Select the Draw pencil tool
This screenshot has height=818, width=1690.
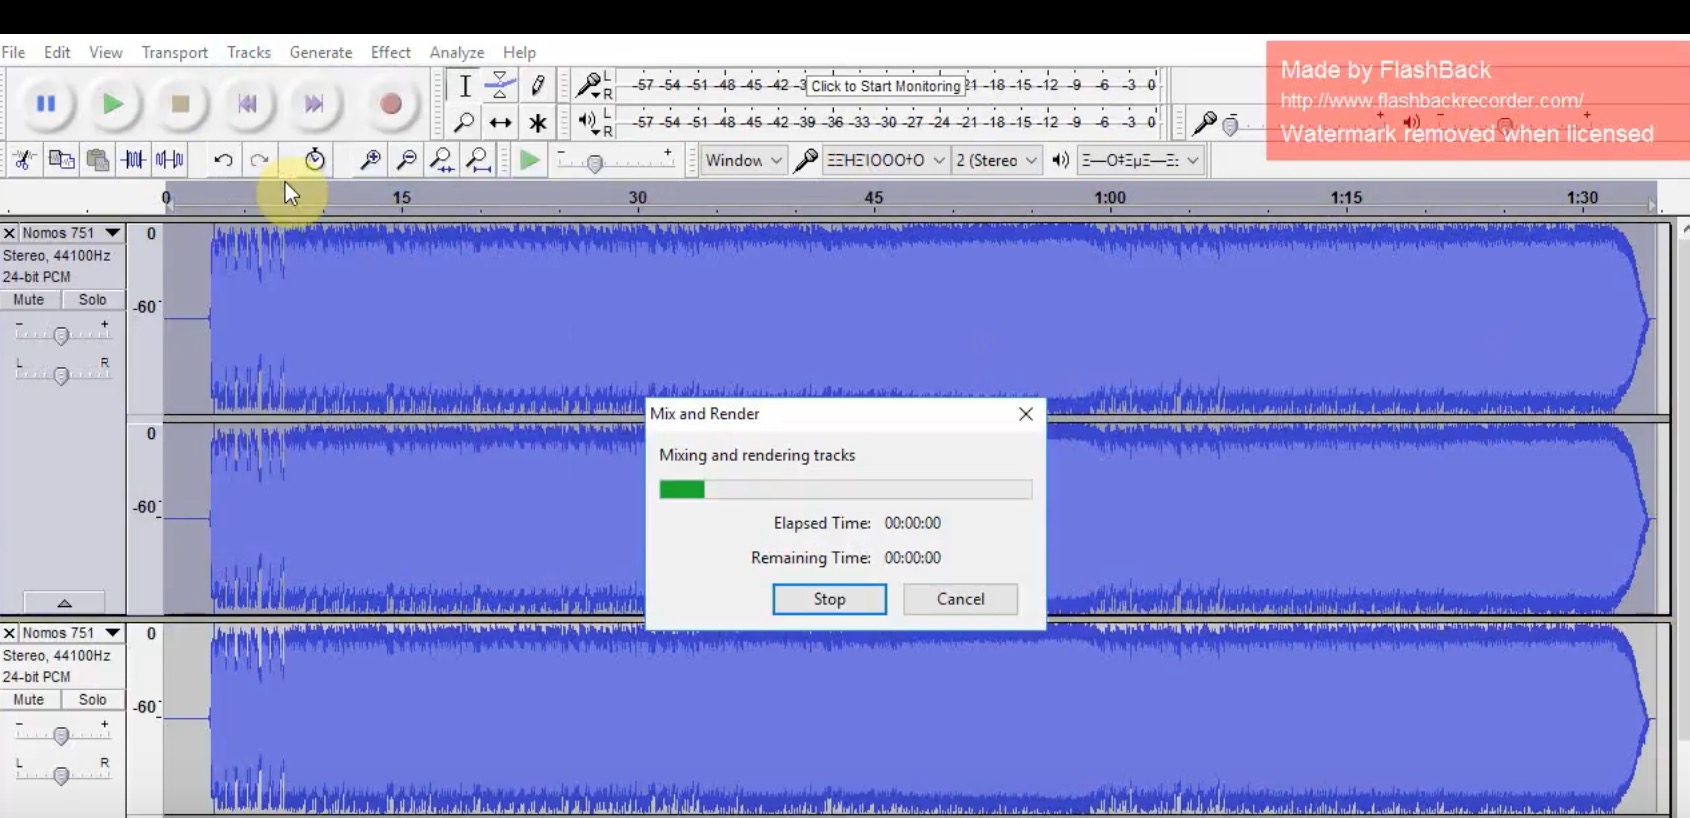pos(537,86)
